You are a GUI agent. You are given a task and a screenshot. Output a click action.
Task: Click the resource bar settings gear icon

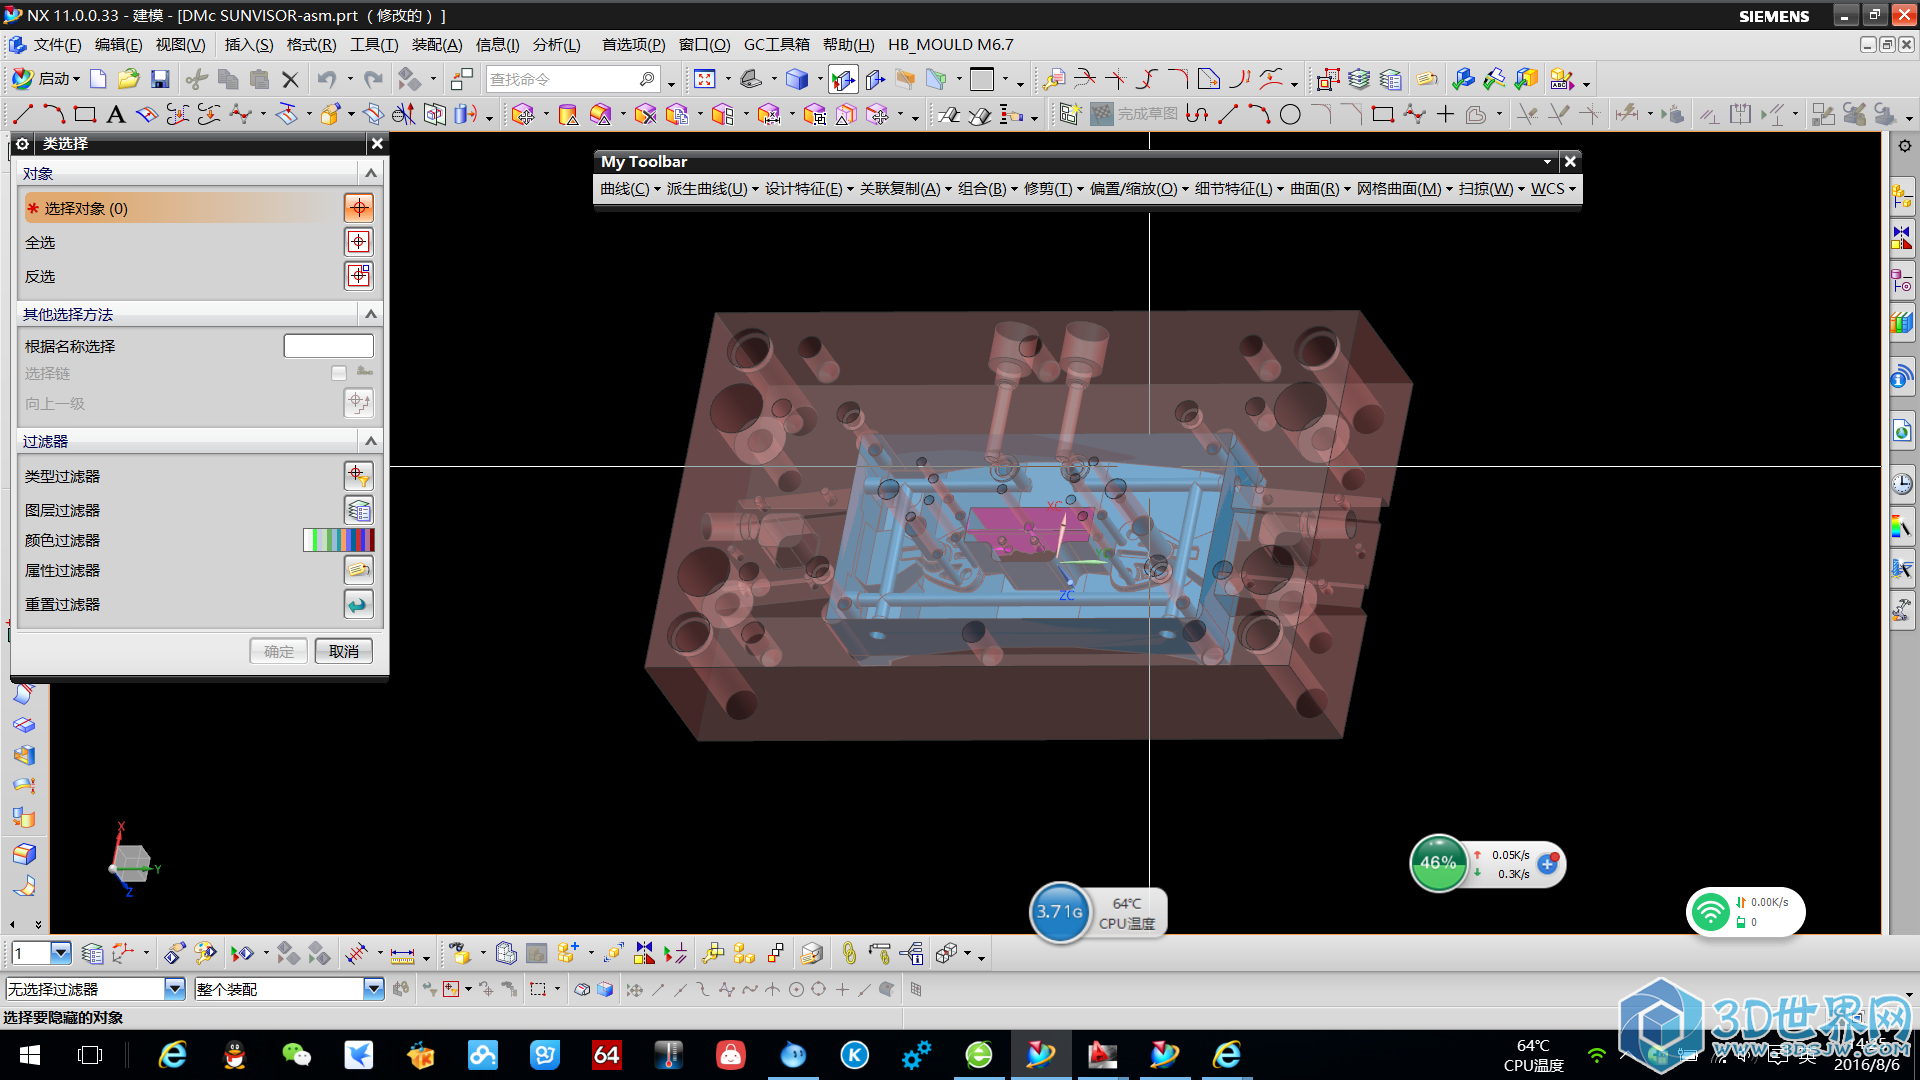point(1904,146)
